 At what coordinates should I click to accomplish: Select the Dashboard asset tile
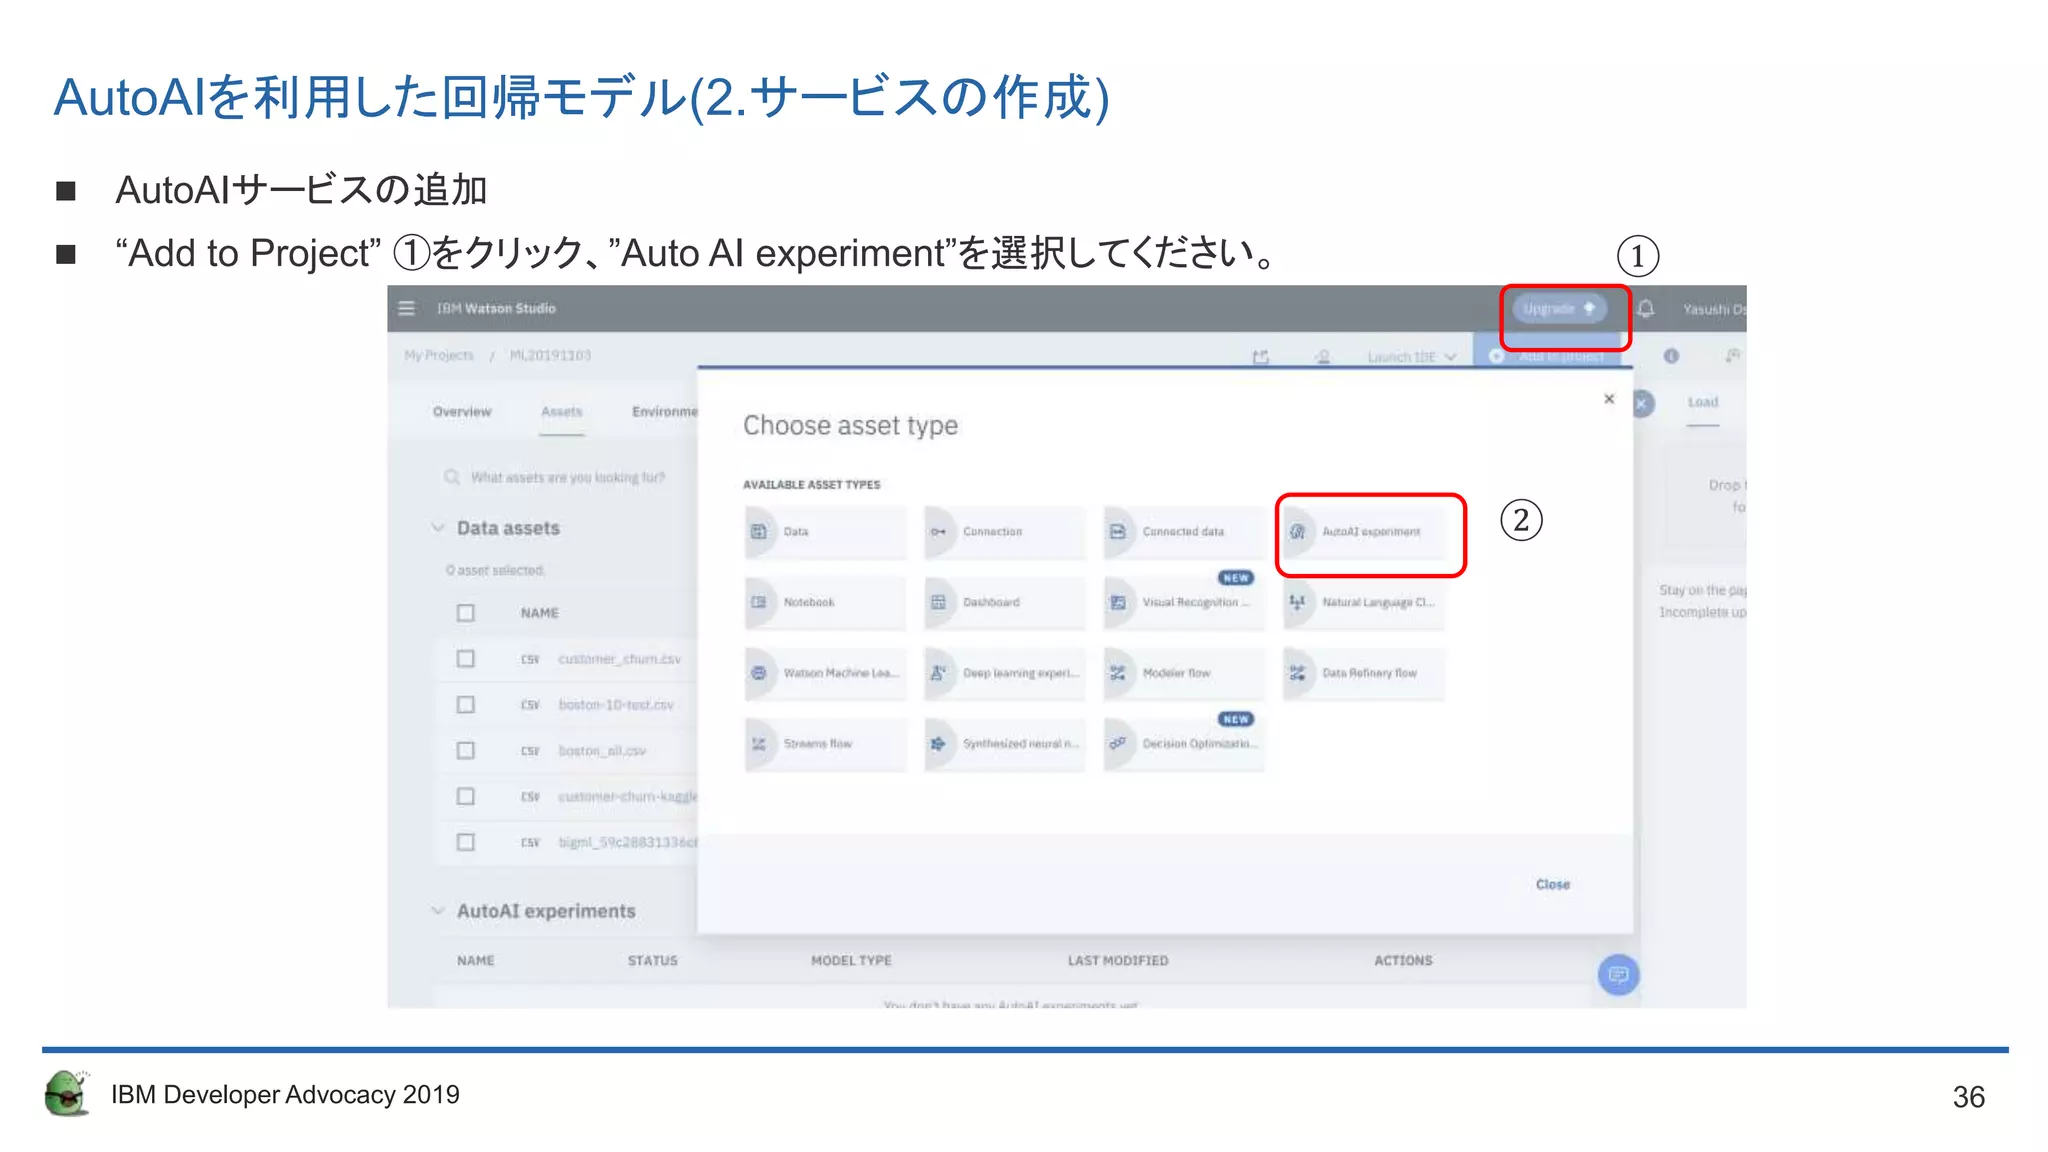1004,602
